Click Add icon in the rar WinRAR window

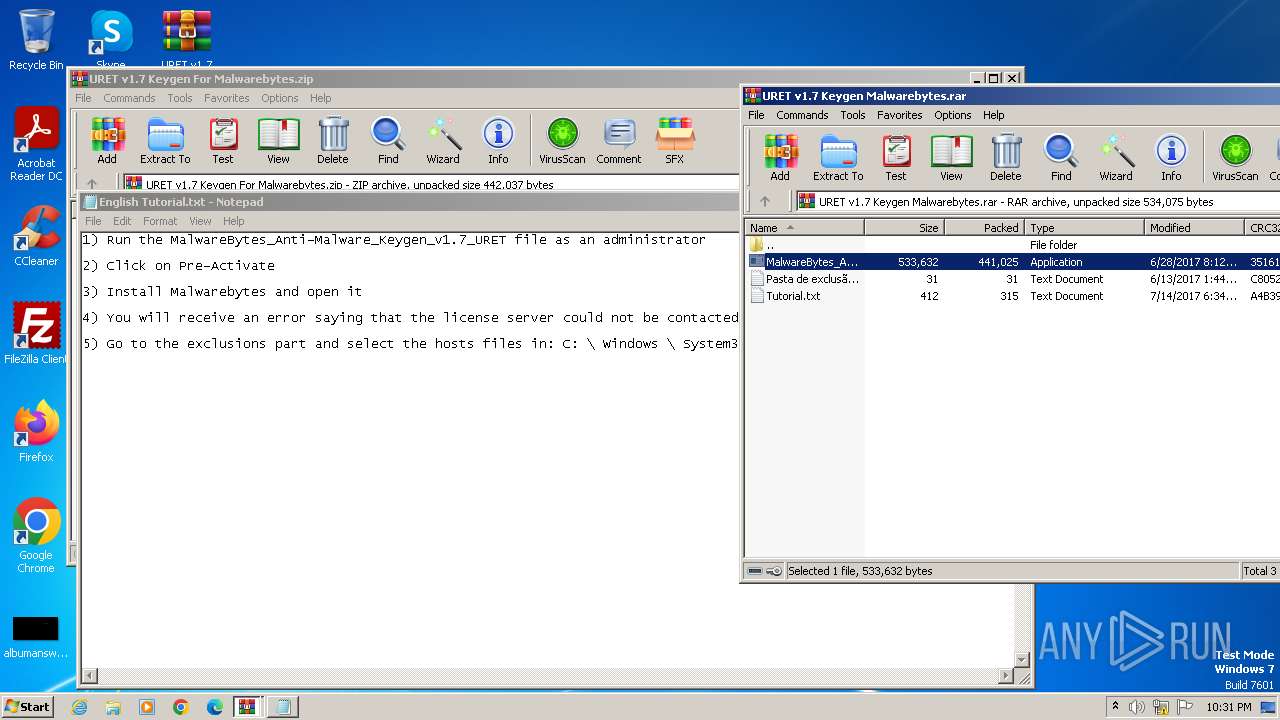click(x=780, y=158)
